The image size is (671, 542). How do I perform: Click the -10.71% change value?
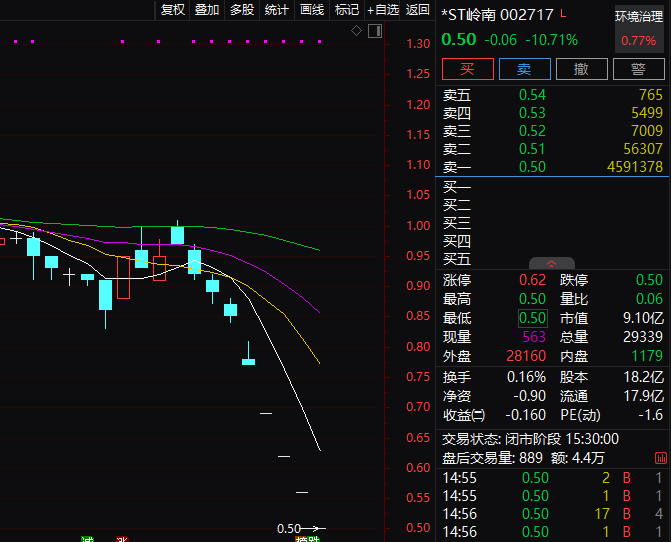pos(552,40)
